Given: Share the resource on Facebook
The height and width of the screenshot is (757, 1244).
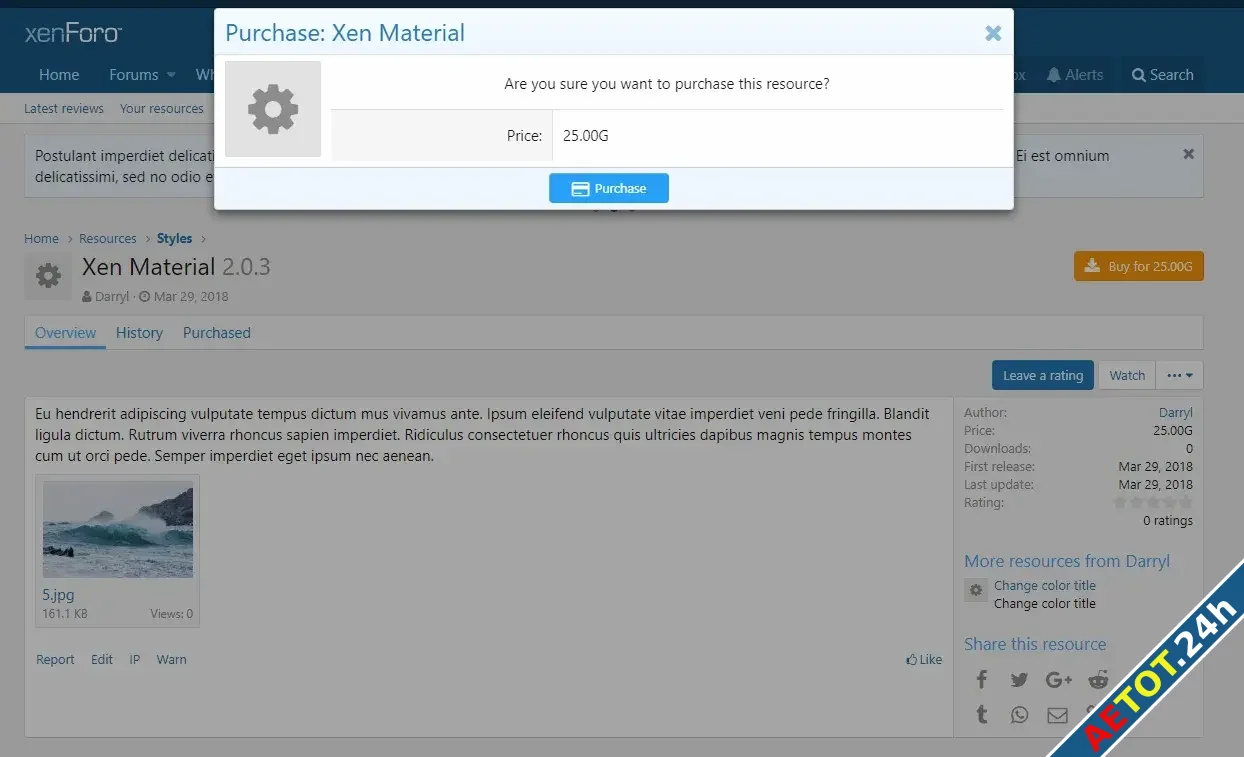Looking at the screenshot, I should pyautogui.click(x=981, y=679).
